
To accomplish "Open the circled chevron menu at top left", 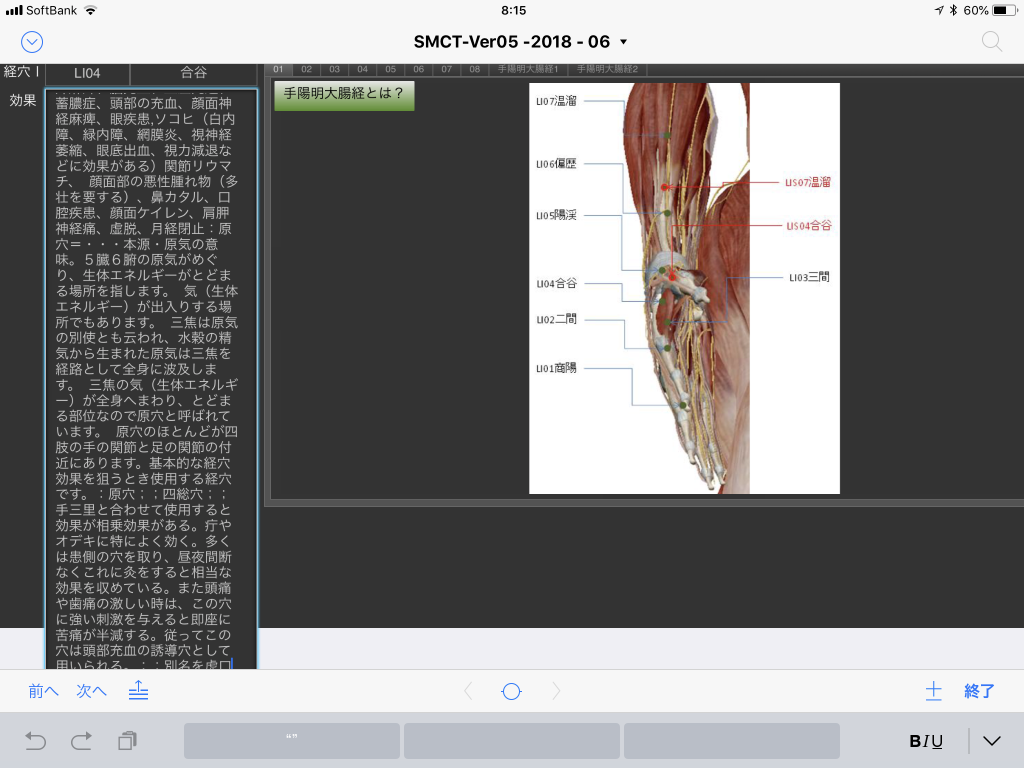I will [32, 41].
